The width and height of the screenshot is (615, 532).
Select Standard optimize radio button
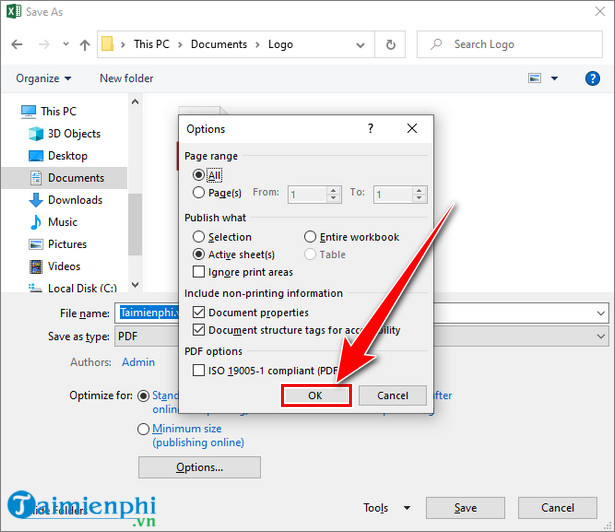[x=143, y=396]
